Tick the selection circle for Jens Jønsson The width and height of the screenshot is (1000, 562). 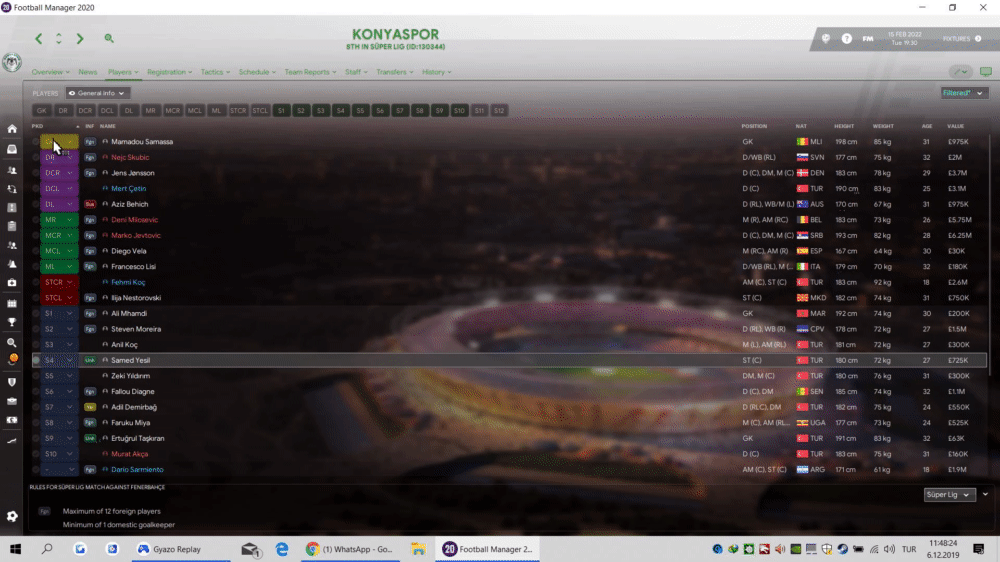coord(36,173)
